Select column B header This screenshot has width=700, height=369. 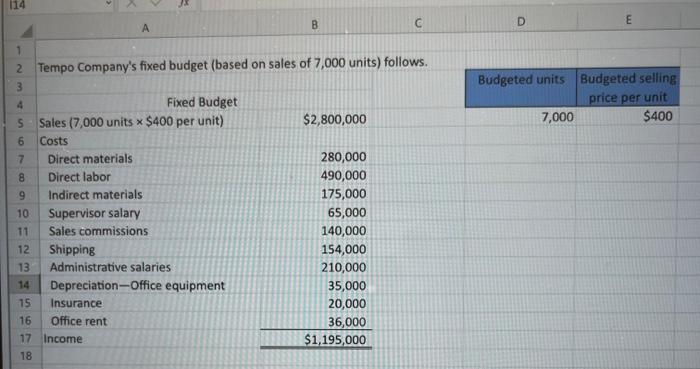pyautogui.click(x=314, y=25)
